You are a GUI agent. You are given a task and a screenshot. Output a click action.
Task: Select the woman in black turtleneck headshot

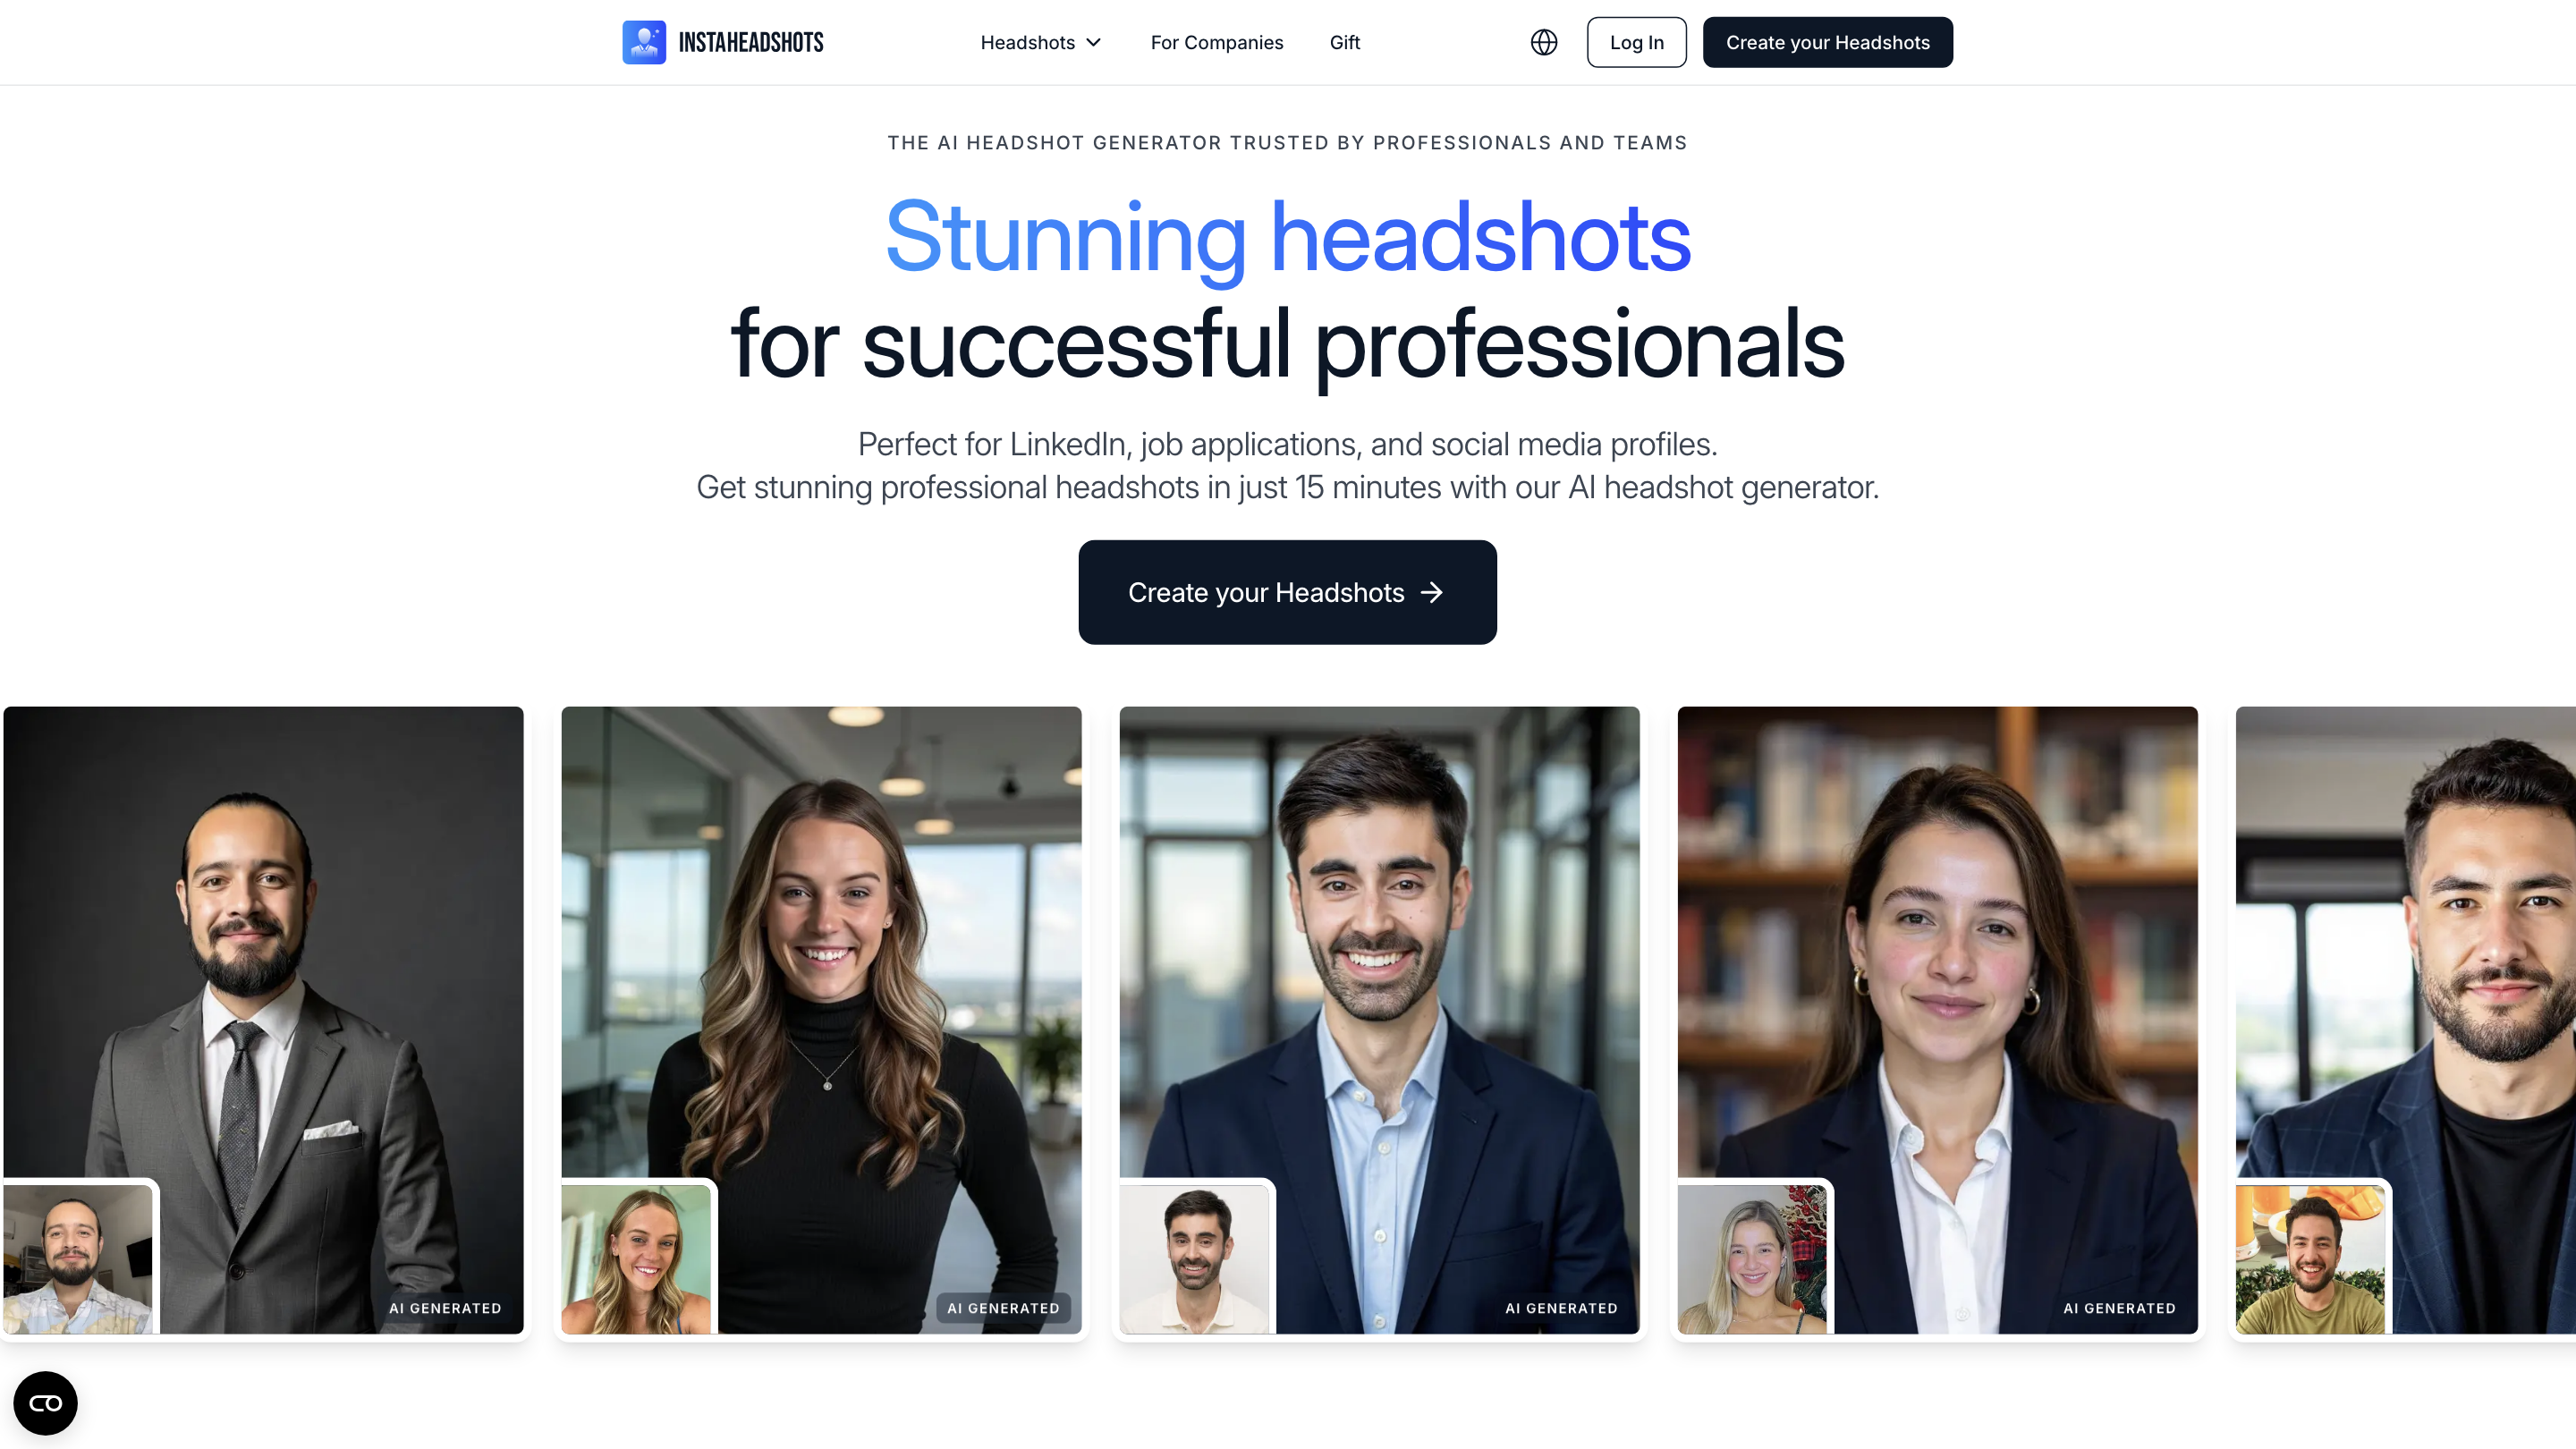tap(821, 1019)
